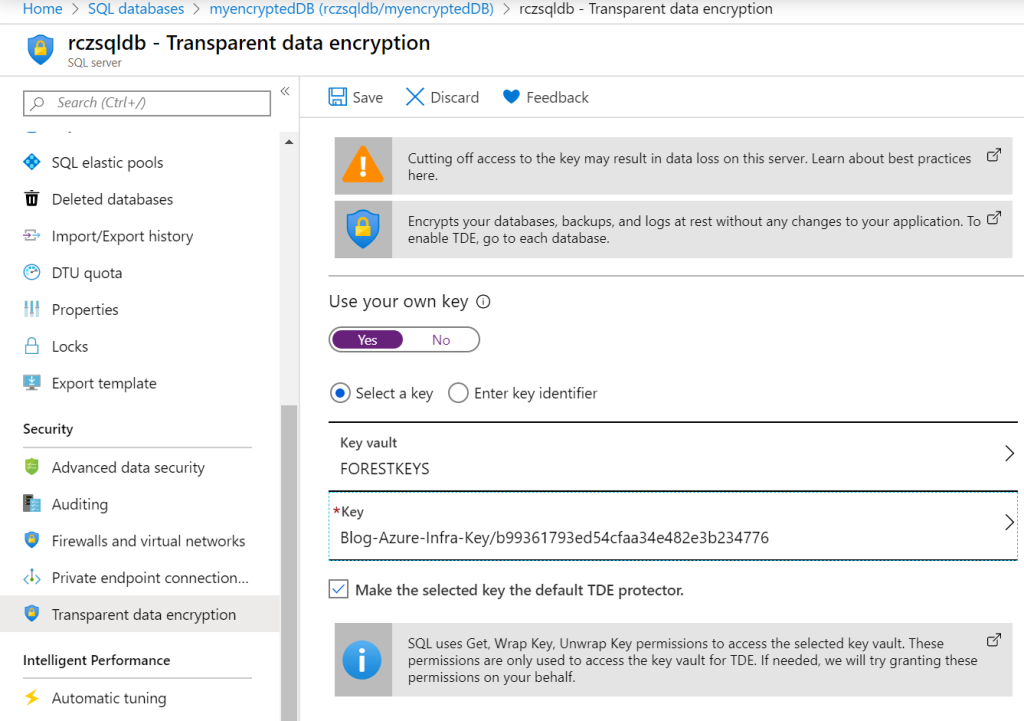Click the SQL server shield icon in header

point(40,50)
